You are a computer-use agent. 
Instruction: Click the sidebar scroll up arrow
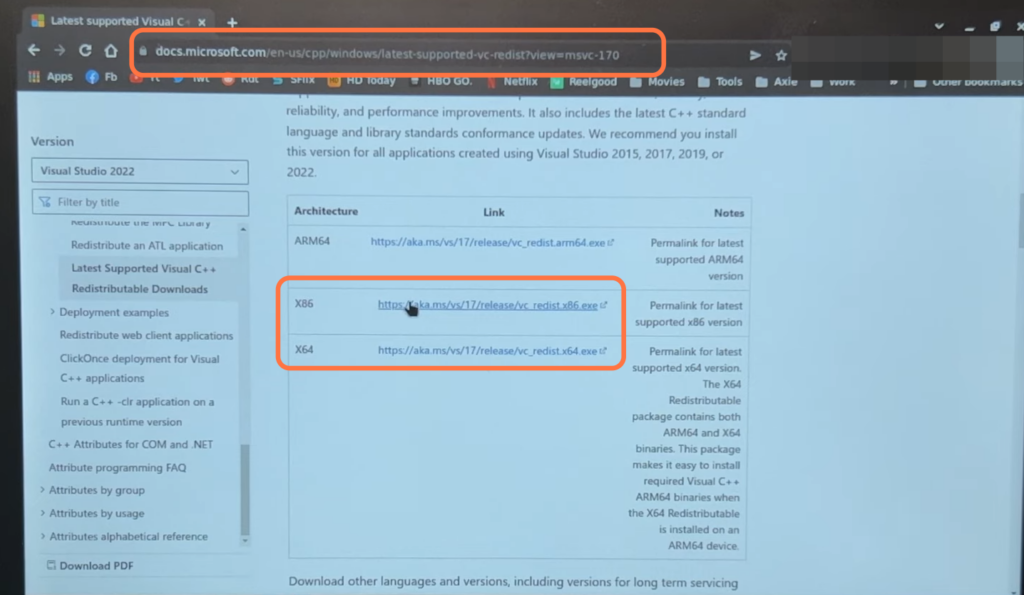pos(243,230)
